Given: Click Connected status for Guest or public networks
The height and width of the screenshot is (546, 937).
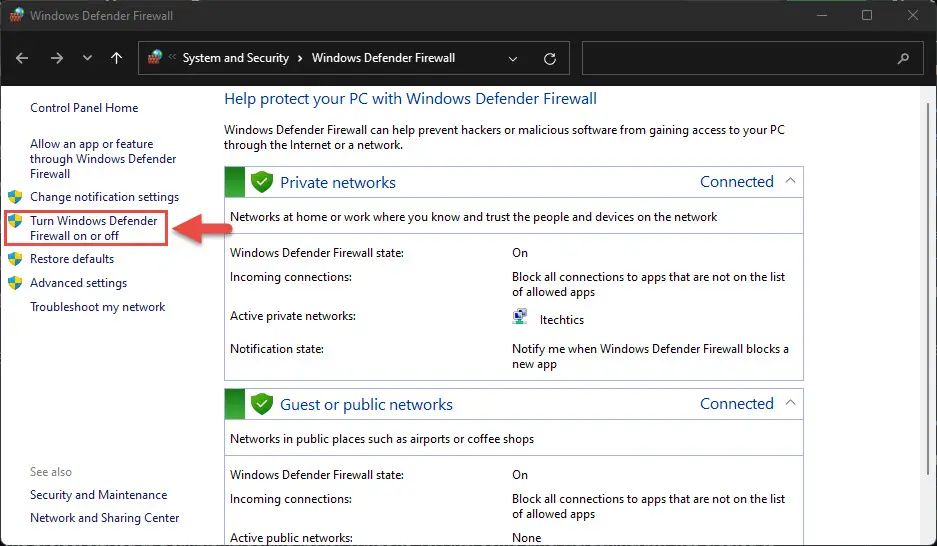Looking at the screenshot, I should click(x=737, y=403).
